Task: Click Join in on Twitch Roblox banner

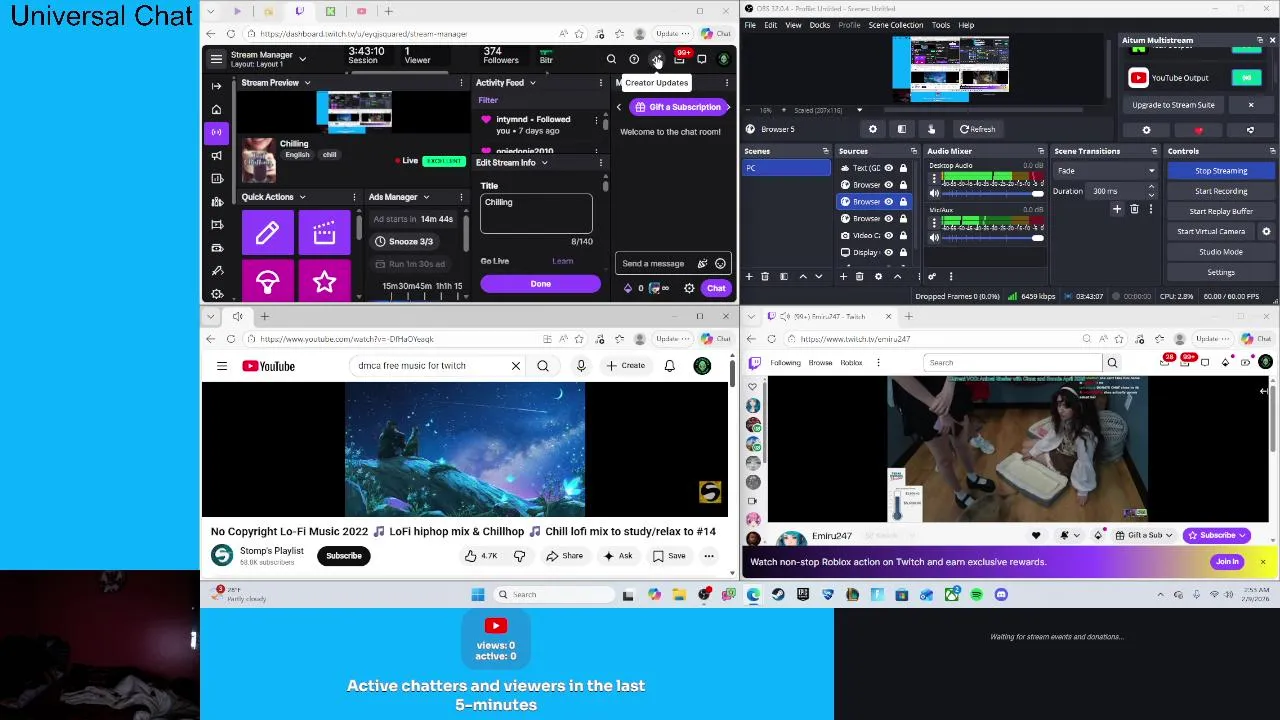Action: point(1227,562)
